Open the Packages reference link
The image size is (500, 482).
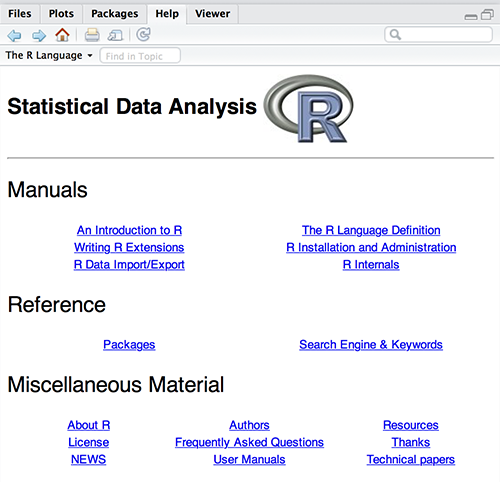click(129, 345)
